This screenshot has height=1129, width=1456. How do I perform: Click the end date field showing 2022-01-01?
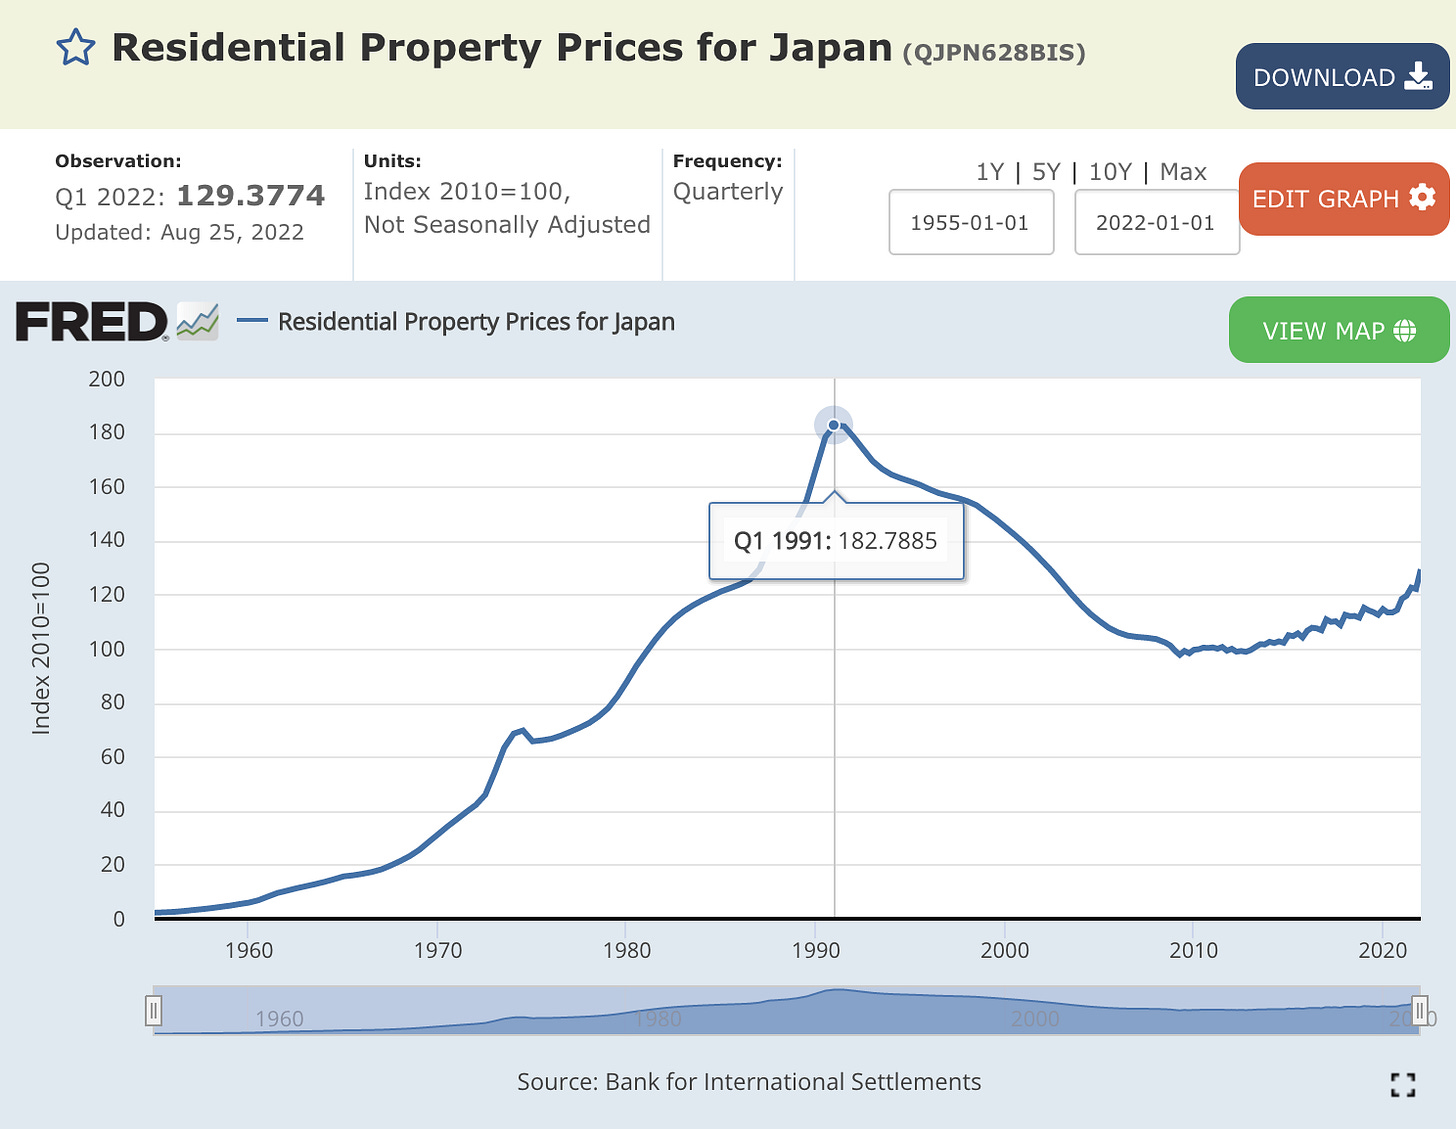click(1156, 222)
